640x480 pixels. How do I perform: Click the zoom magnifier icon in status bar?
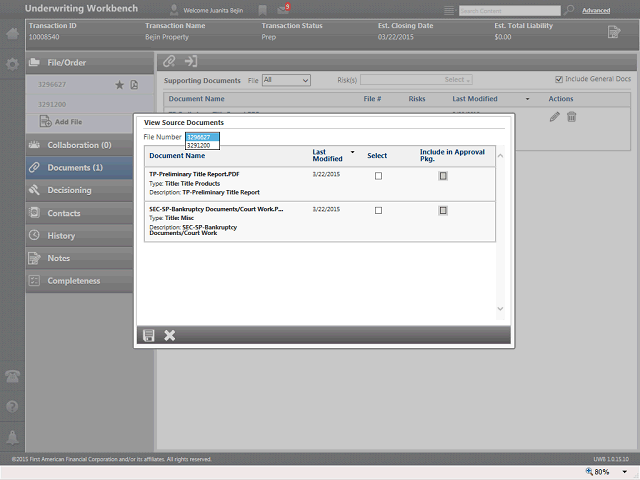(x=589, y=471)
